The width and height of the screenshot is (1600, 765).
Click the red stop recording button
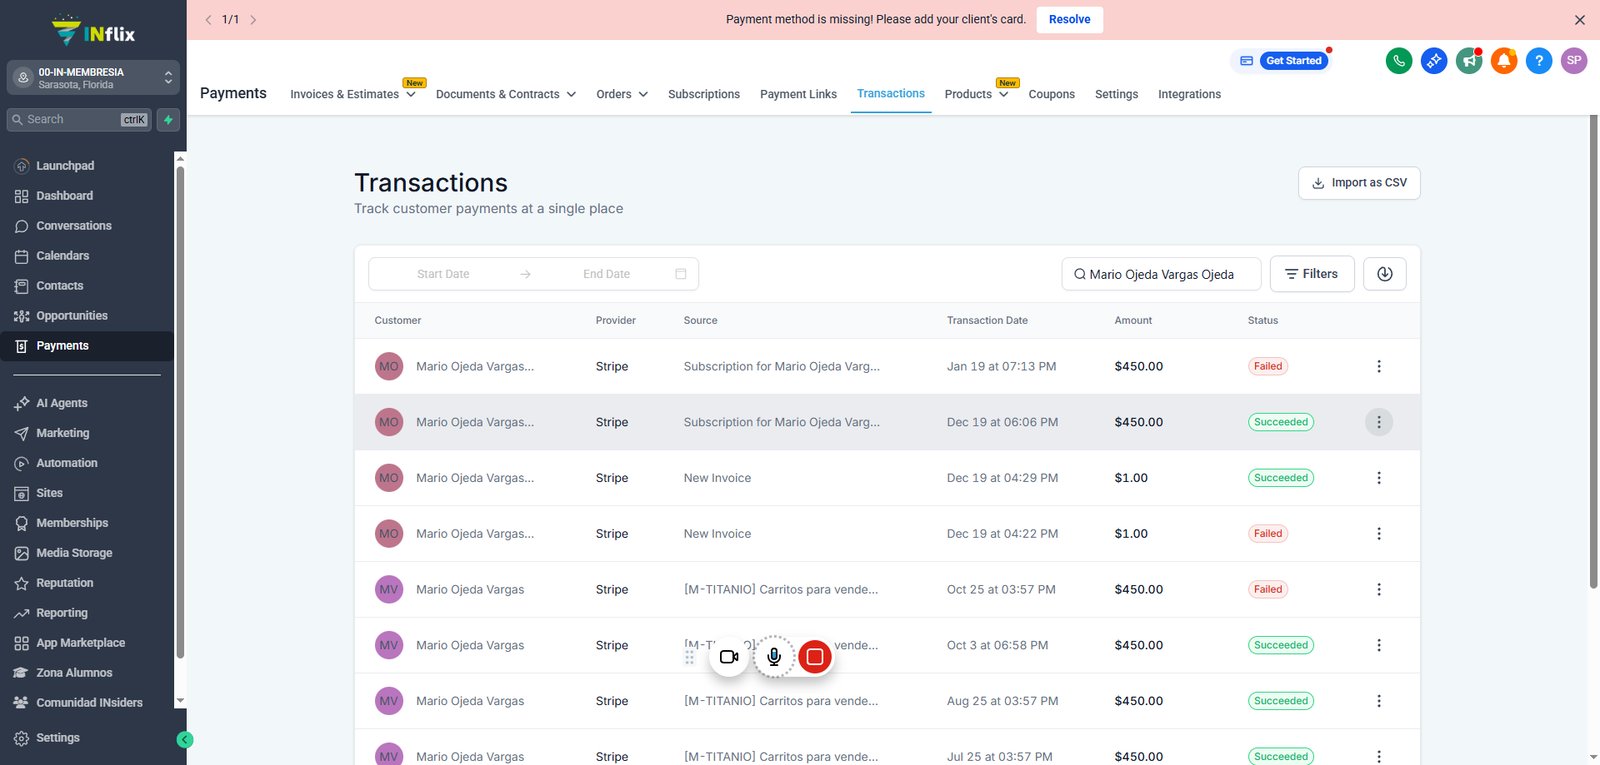click(x=815, y=657)
